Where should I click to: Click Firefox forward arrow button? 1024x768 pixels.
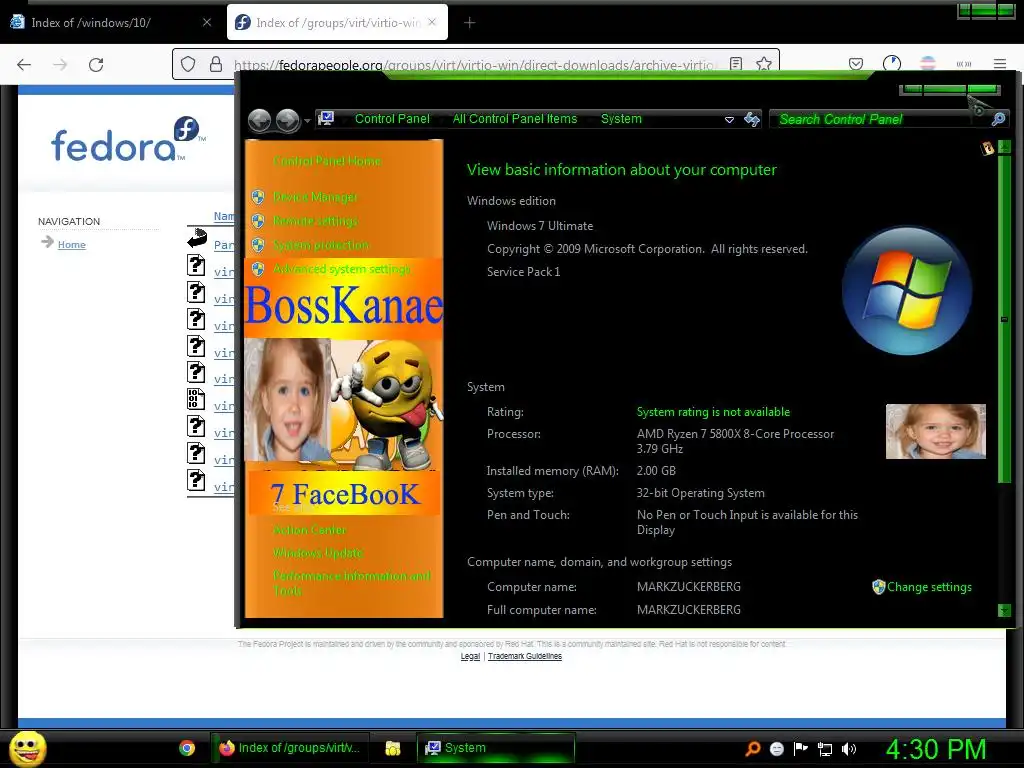[60, 64]
